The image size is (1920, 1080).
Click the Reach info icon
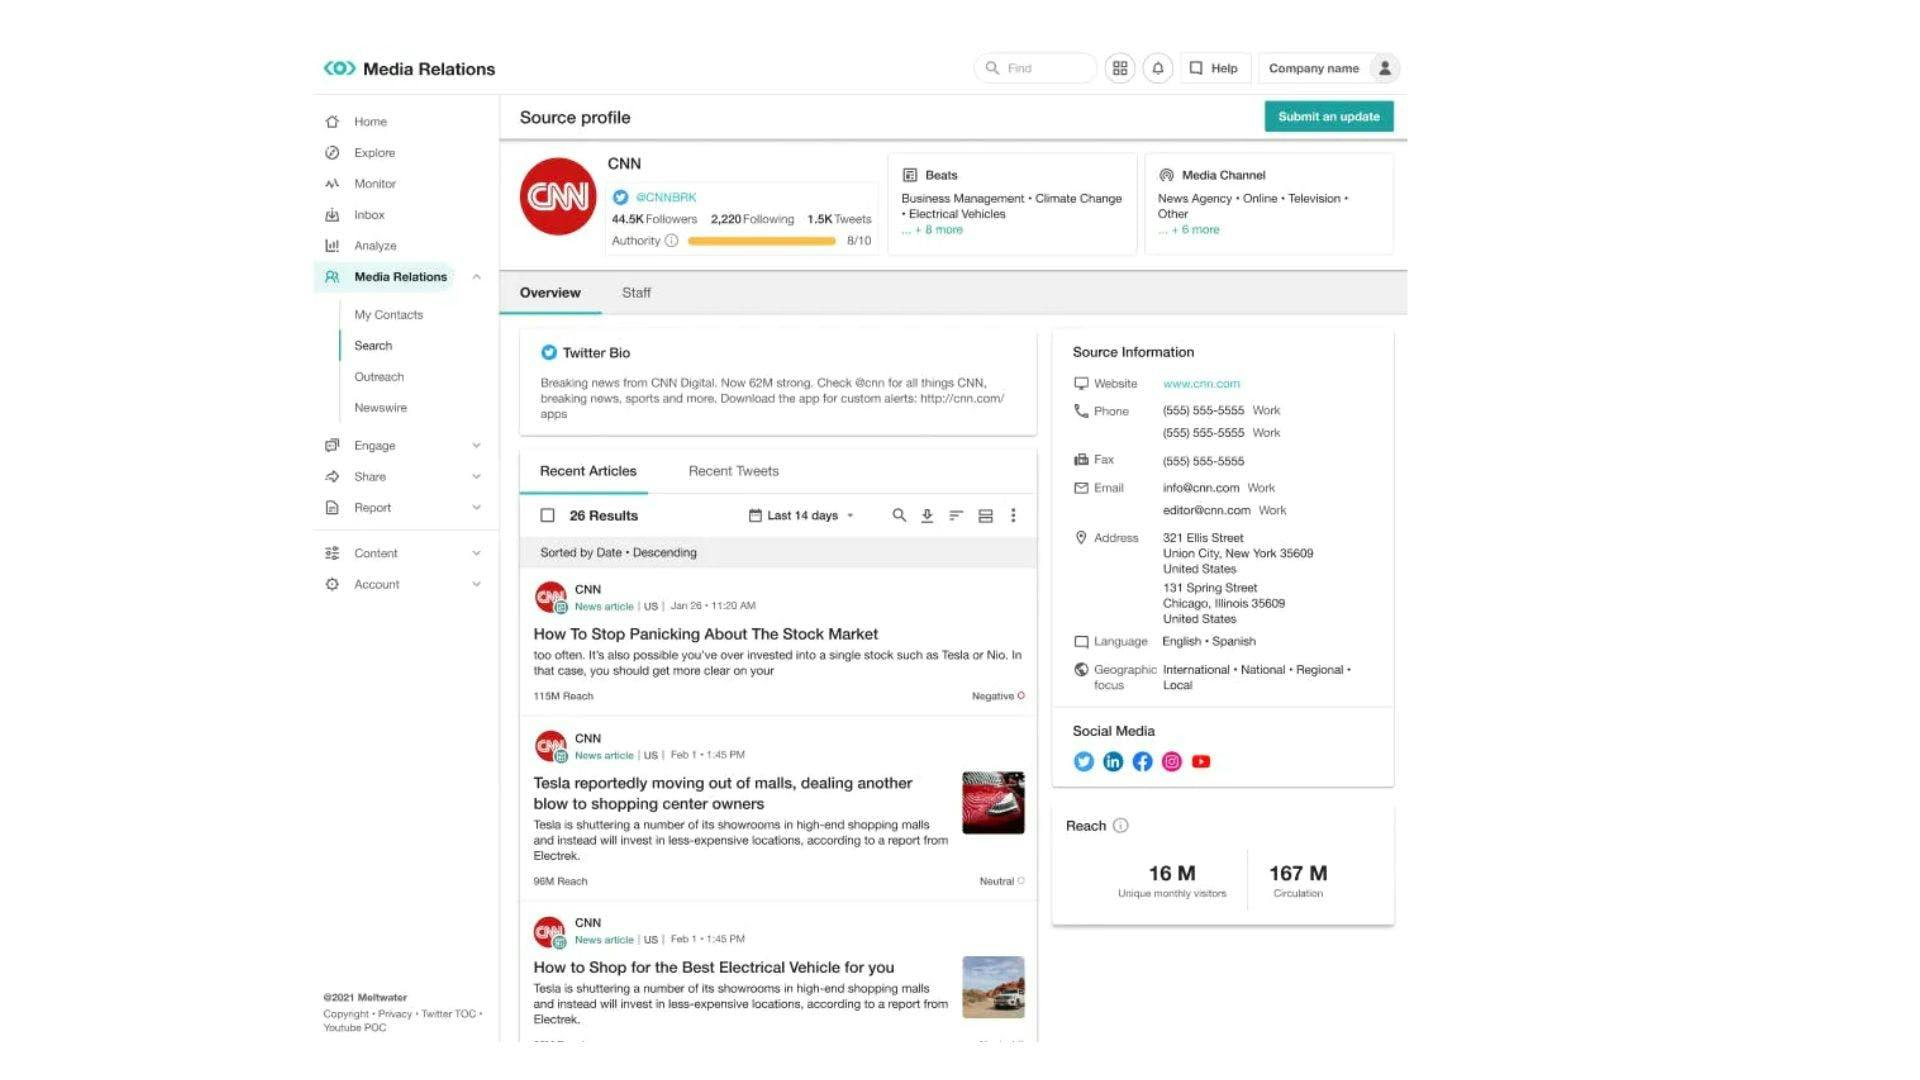1121,826
